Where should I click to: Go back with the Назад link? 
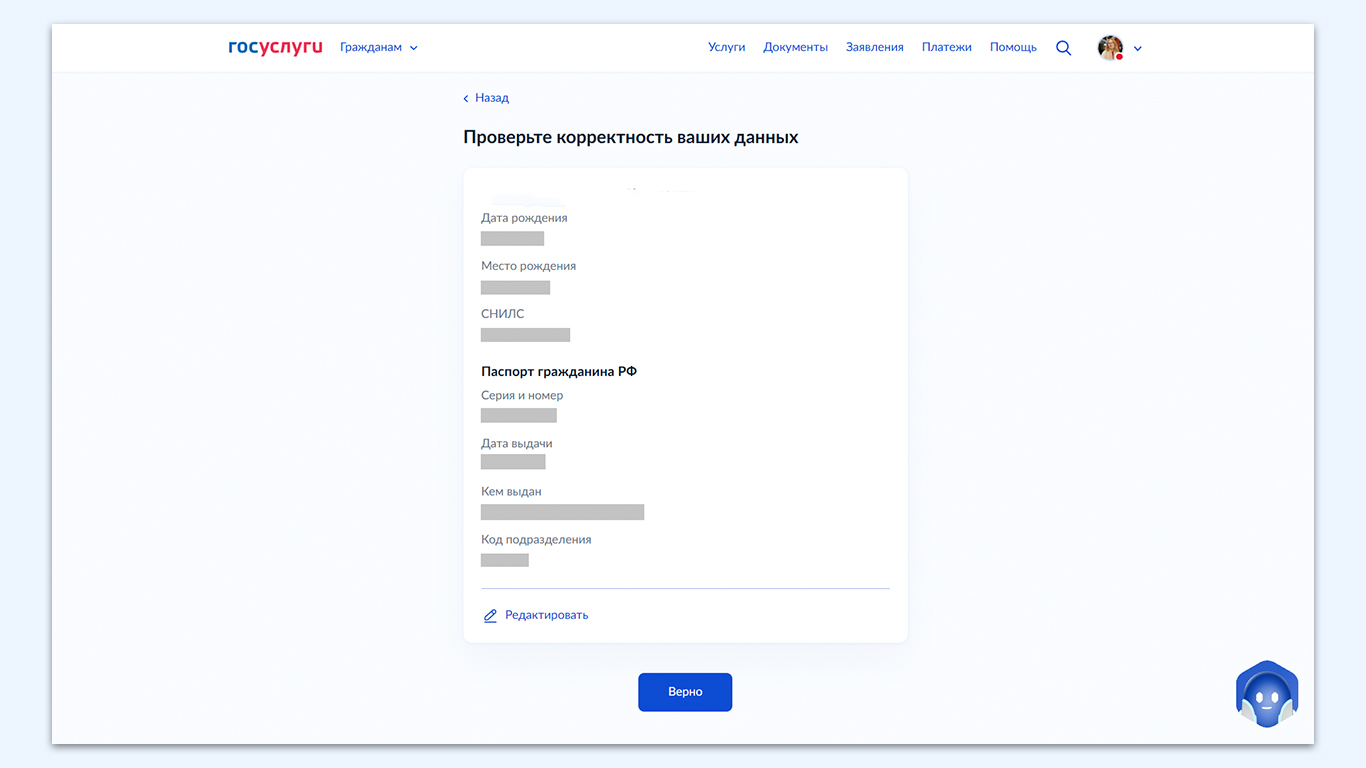486,98
